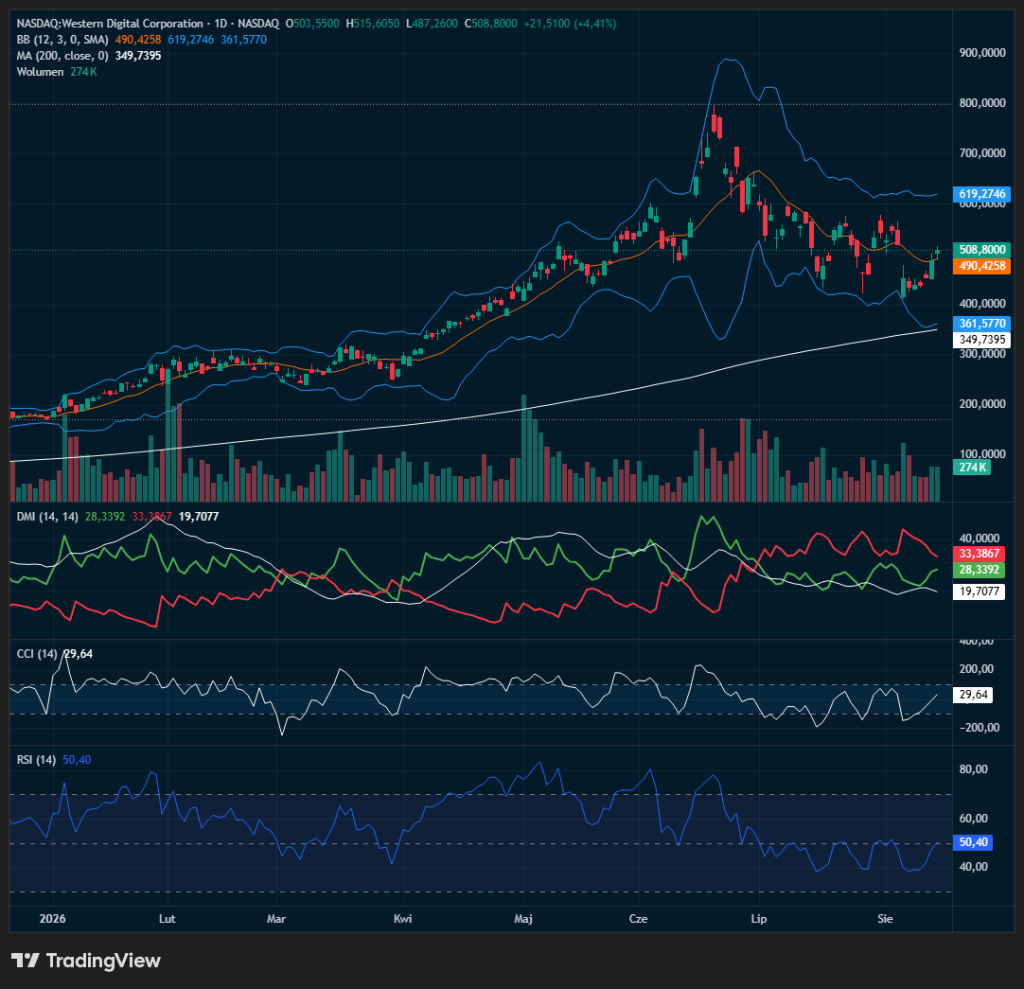The width and height of the screenshot is (1024, 989).
Task: Click the Mar label on time axis
Action: (276, 918)
